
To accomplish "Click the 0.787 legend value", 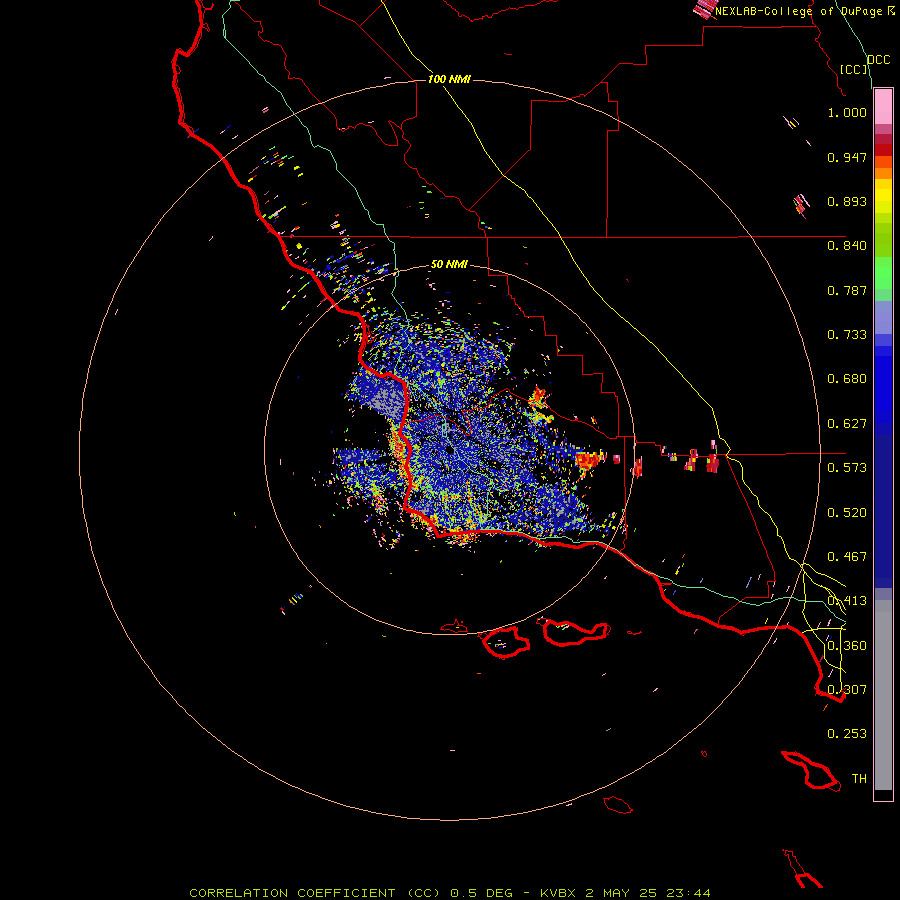I will click(x=847, y=290).
